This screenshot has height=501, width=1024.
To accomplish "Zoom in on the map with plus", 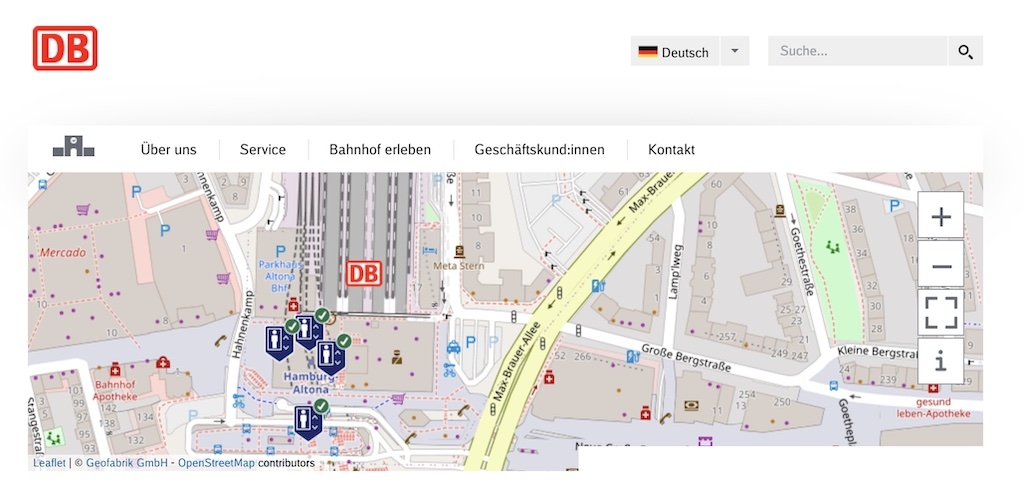I will click(940, 216).
